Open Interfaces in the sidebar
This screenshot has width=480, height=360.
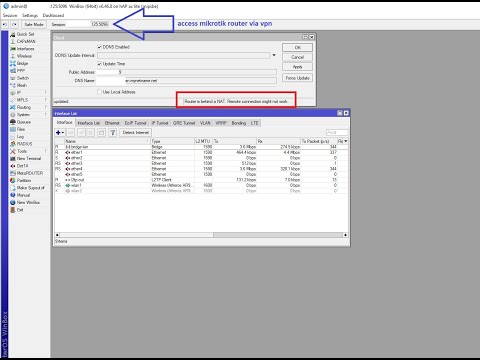(25, 49)
